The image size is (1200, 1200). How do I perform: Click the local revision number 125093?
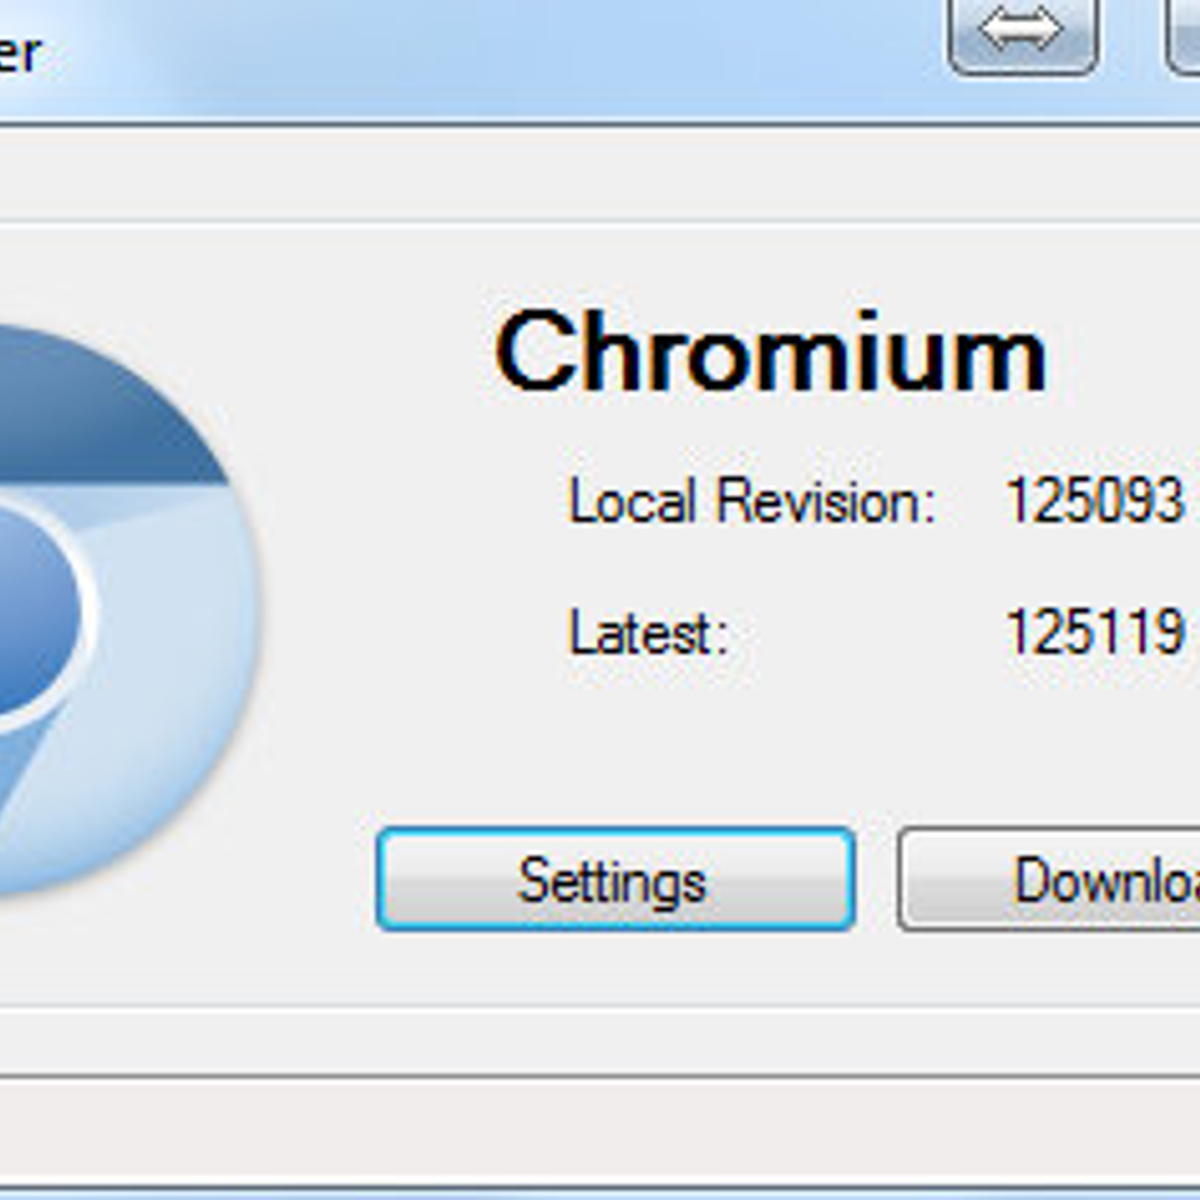click(1095, 500)
